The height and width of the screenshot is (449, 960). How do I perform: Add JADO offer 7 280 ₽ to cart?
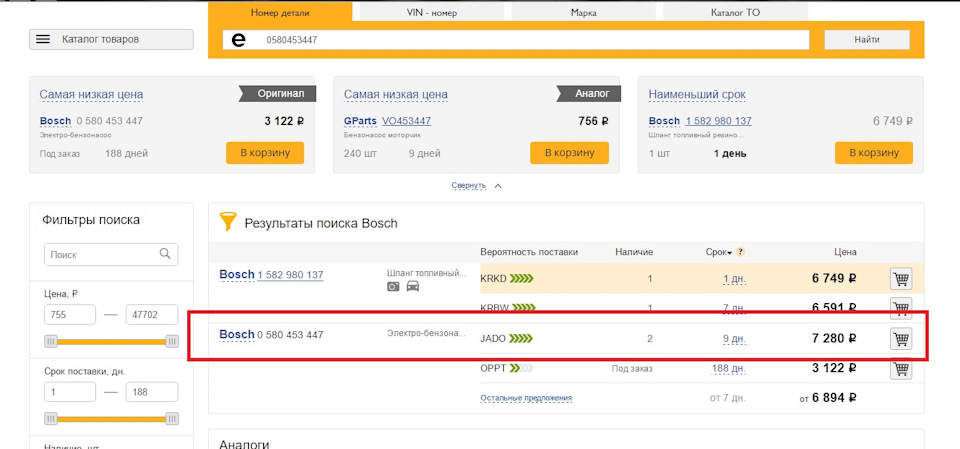[901, 338]
